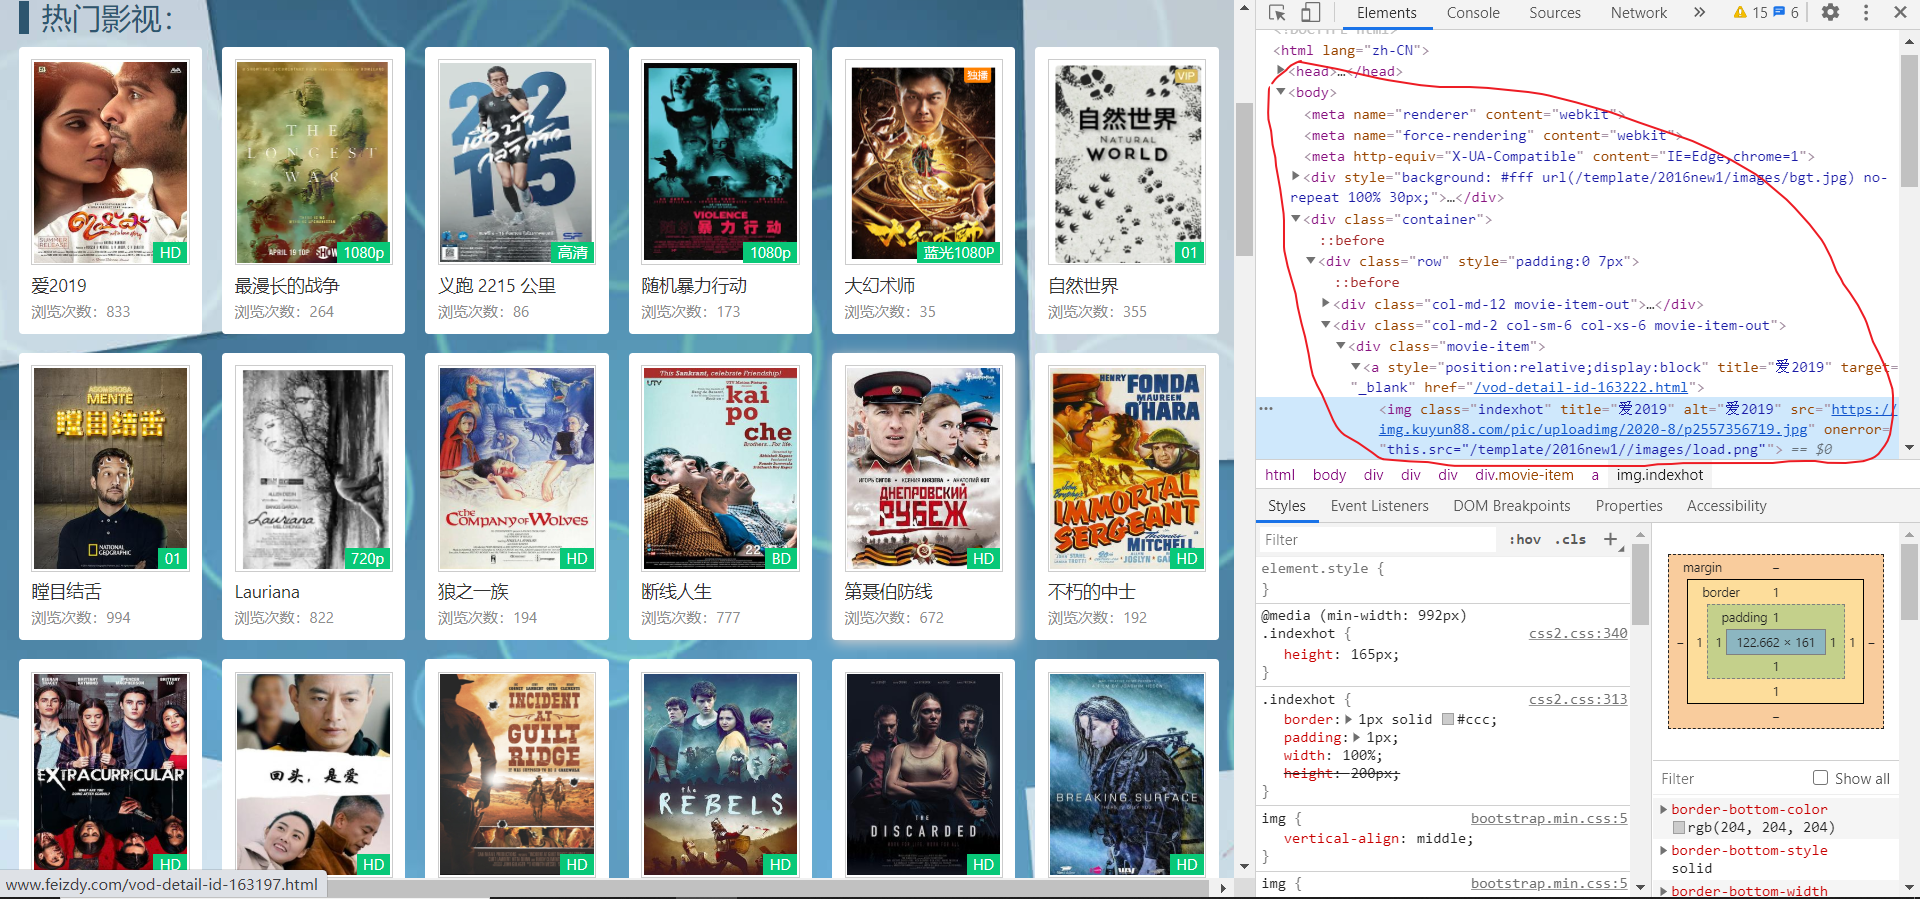Select the Styles sub-tab
1920x899 pixels.
pyautogui.click(x=1287, y=506)
